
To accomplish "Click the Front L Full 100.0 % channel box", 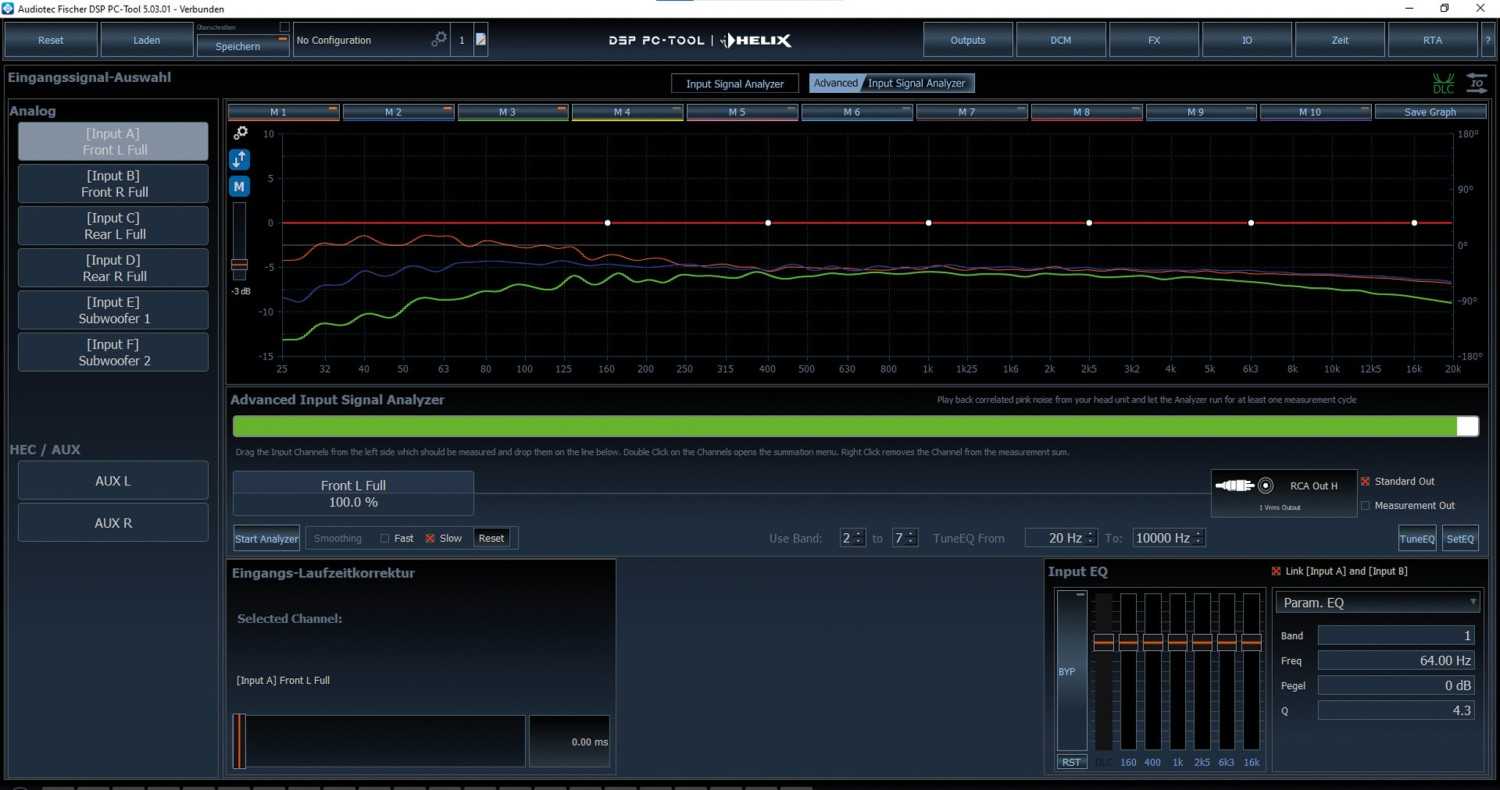I will [353, 493].
